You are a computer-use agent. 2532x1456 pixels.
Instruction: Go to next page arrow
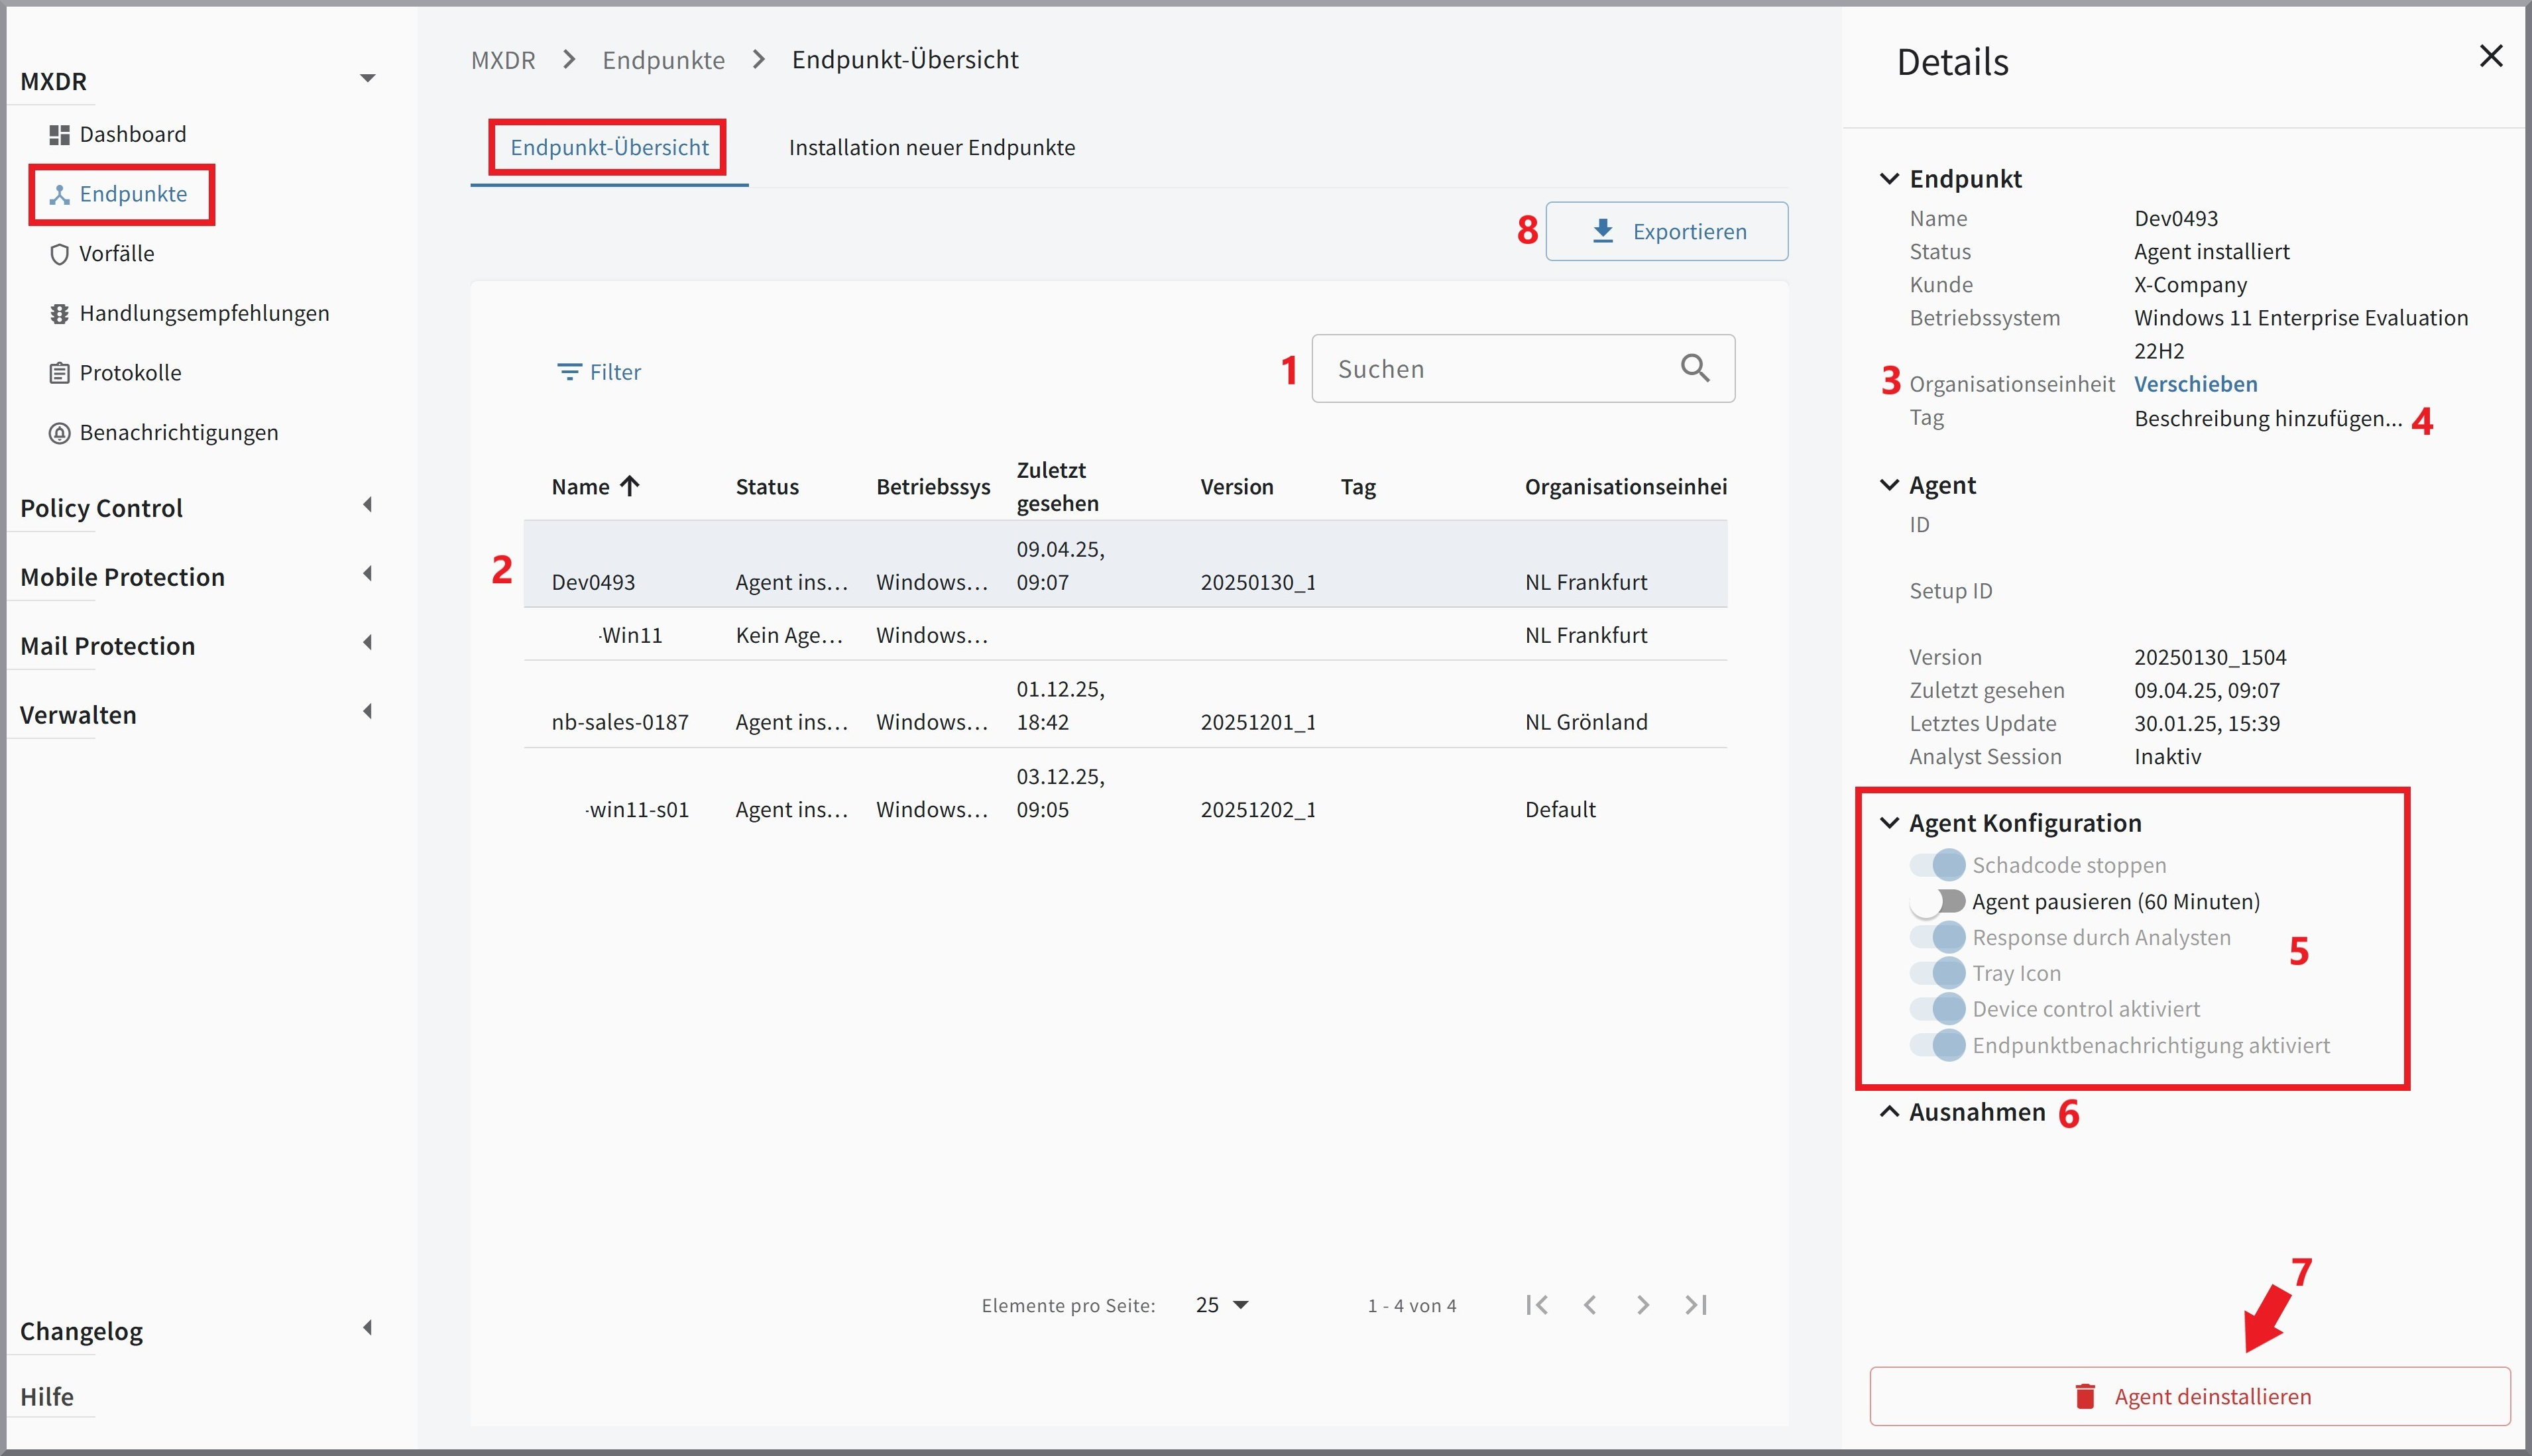pos(1643,1305)
